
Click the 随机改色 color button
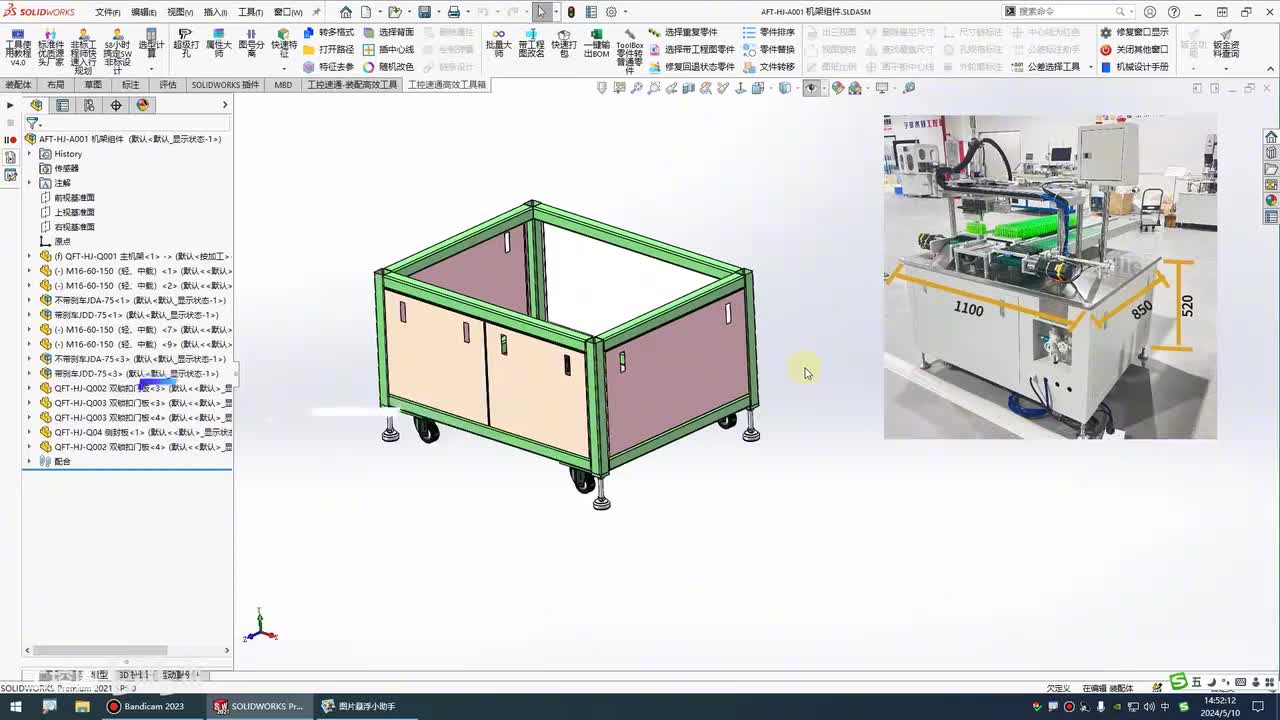pyautogui.click(x=388, y=67)
